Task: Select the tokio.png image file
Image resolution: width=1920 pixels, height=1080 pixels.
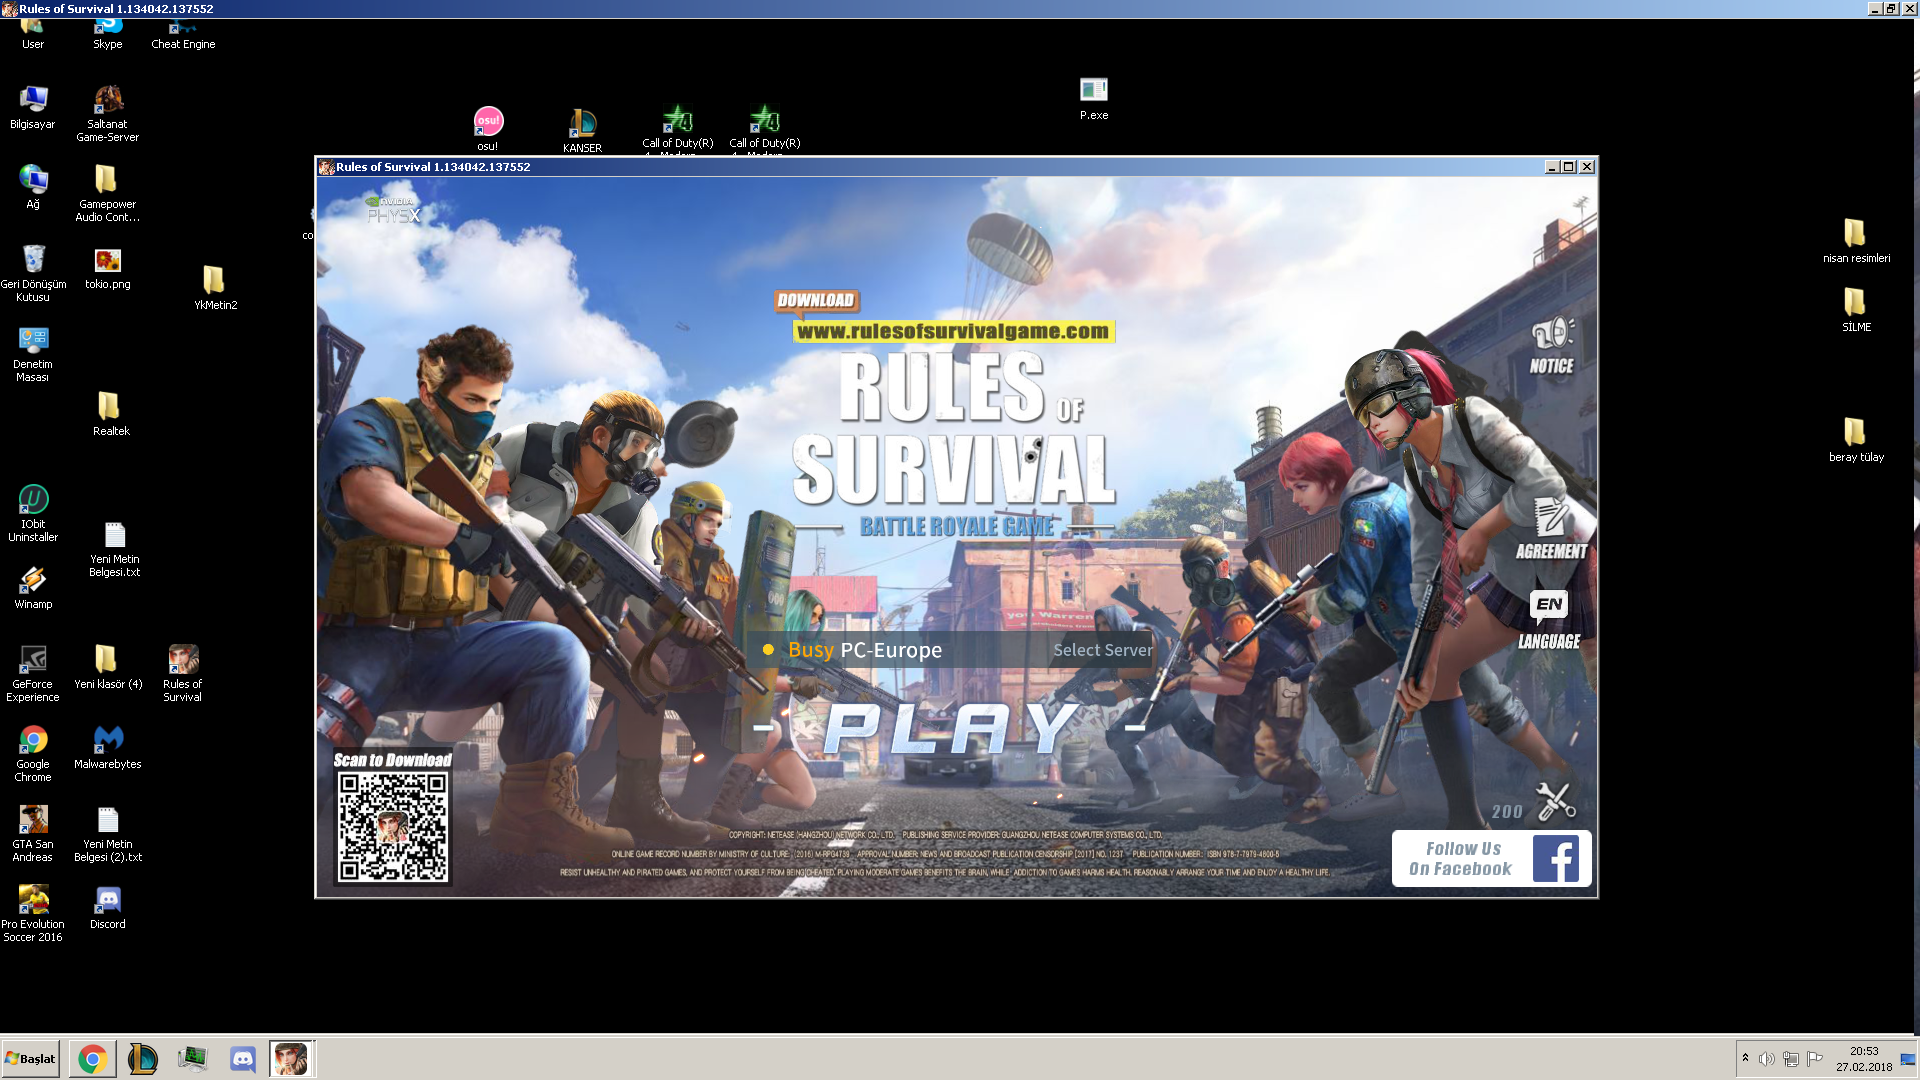Action: (108, 268)
